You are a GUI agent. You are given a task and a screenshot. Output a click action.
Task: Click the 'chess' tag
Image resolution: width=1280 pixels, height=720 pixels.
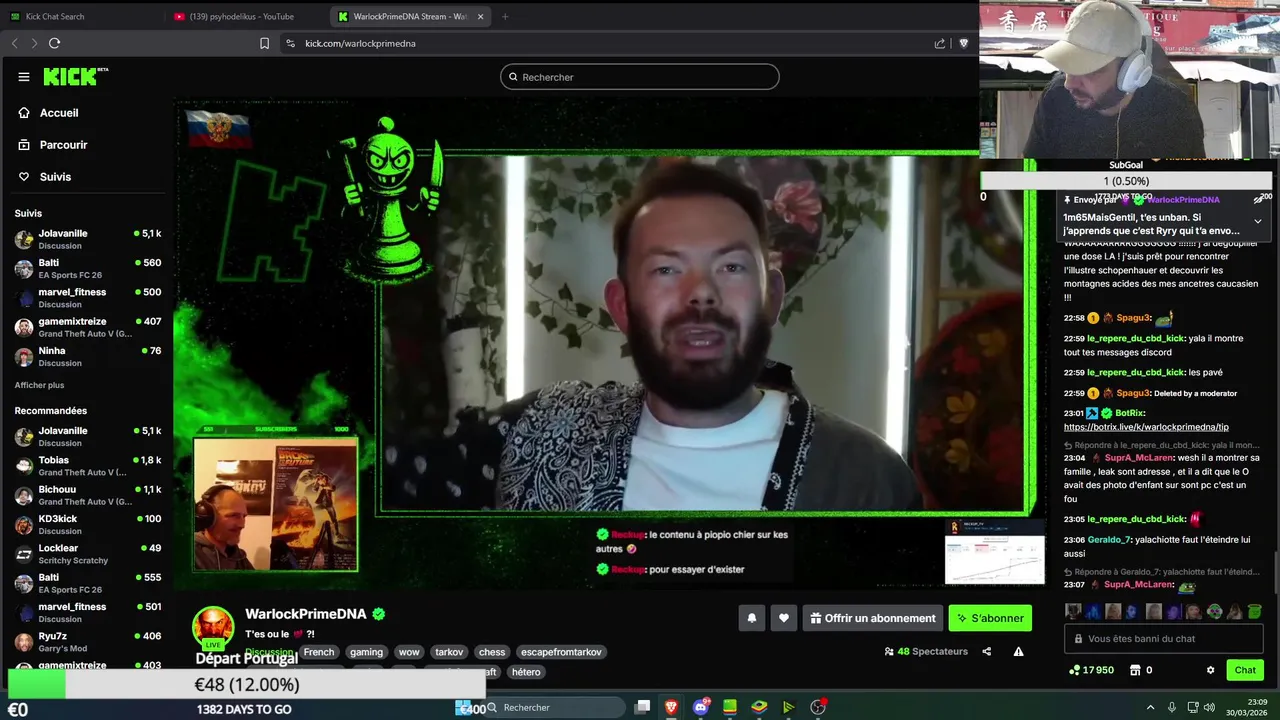tap(492, 652)
